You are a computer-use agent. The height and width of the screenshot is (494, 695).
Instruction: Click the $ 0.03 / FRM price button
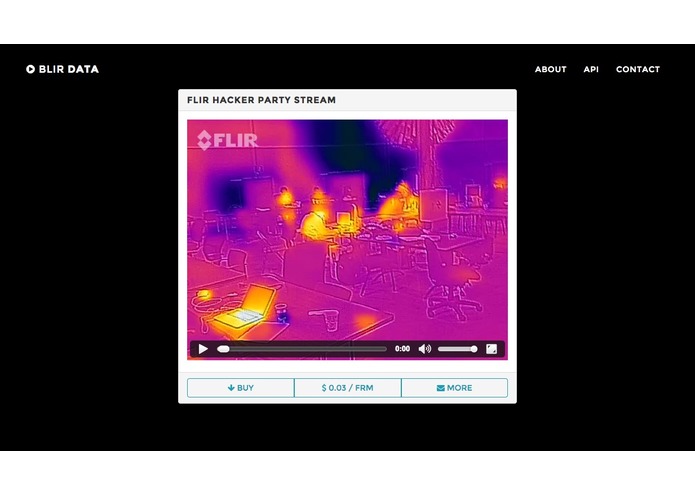tap(348, 388)
